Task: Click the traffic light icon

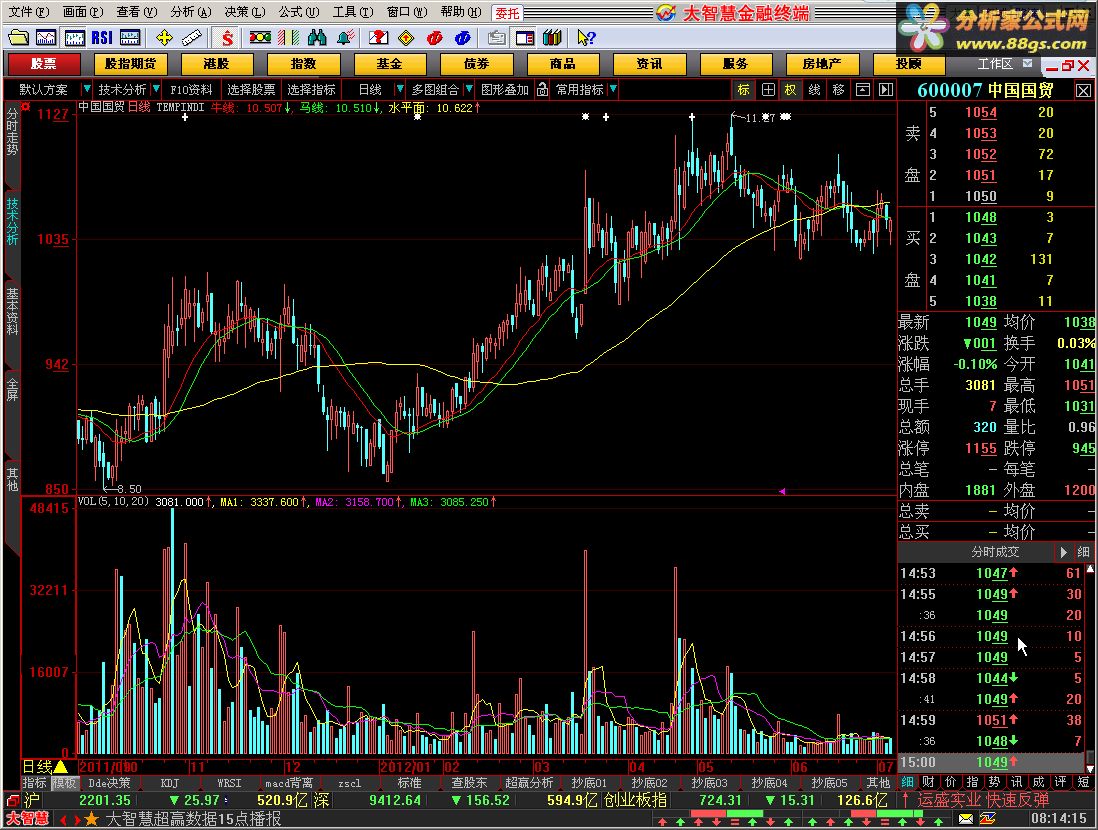Action: tap(260, 38)
